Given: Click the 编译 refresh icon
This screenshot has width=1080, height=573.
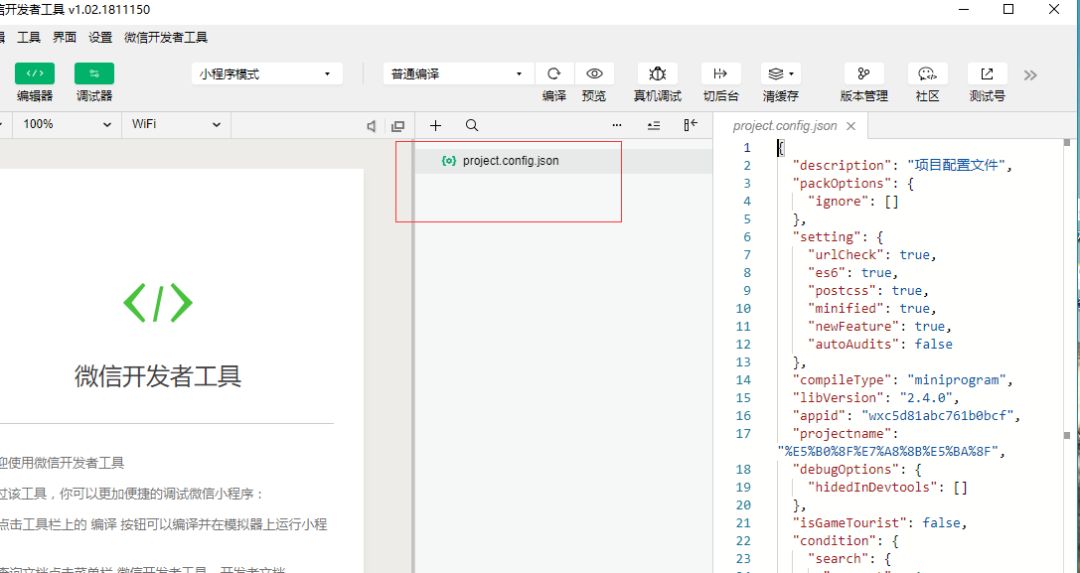Looking at the screenshot, I should 554,74.
